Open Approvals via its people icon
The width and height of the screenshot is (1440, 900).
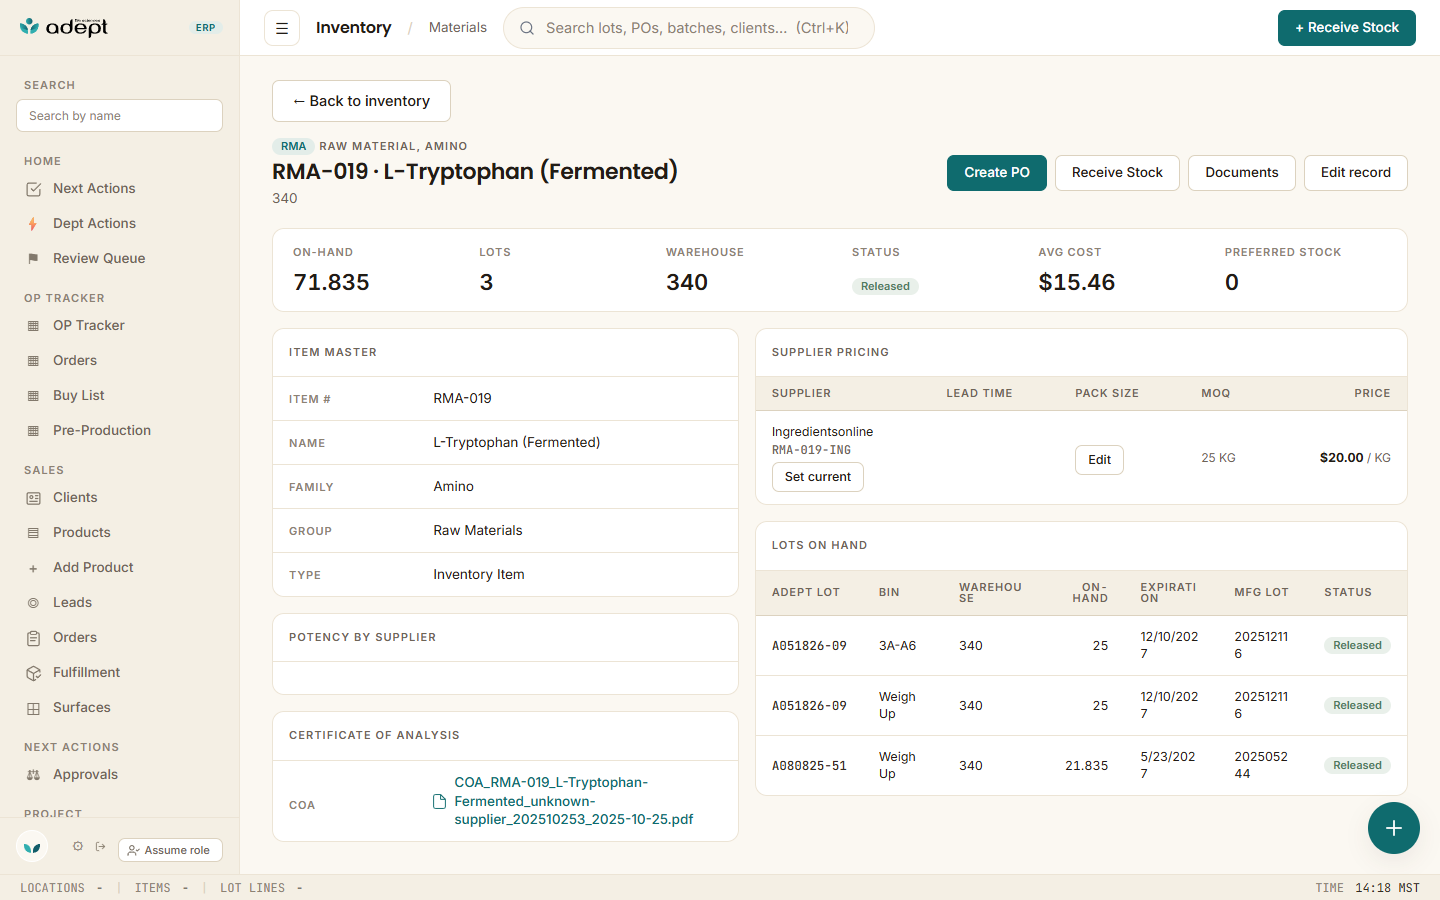33,775
